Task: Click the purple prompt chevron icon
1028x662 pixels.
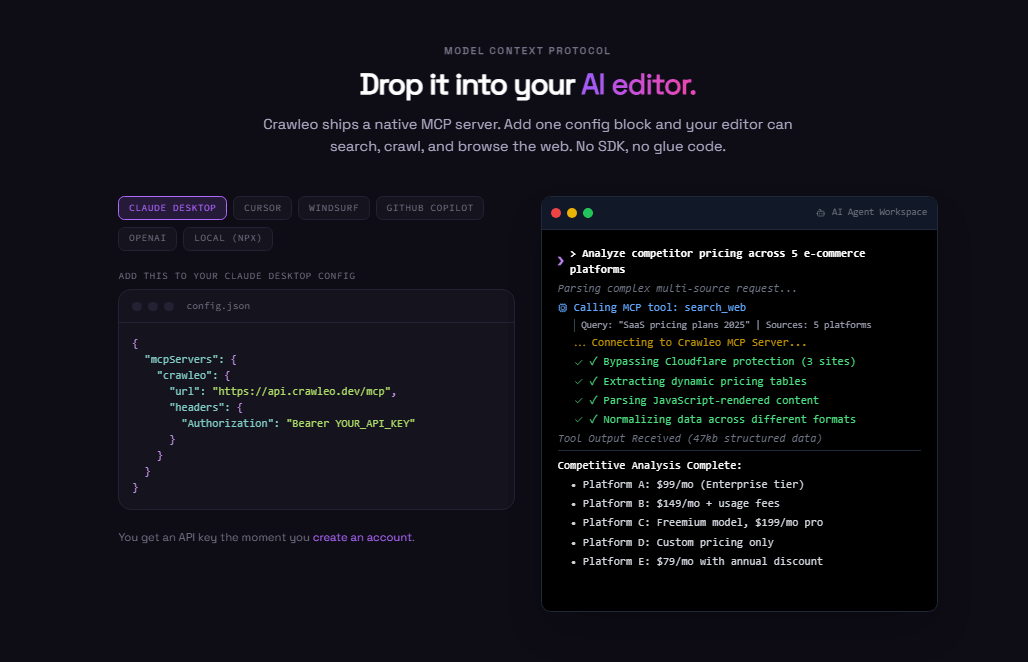Action: [x=561, y=261]
